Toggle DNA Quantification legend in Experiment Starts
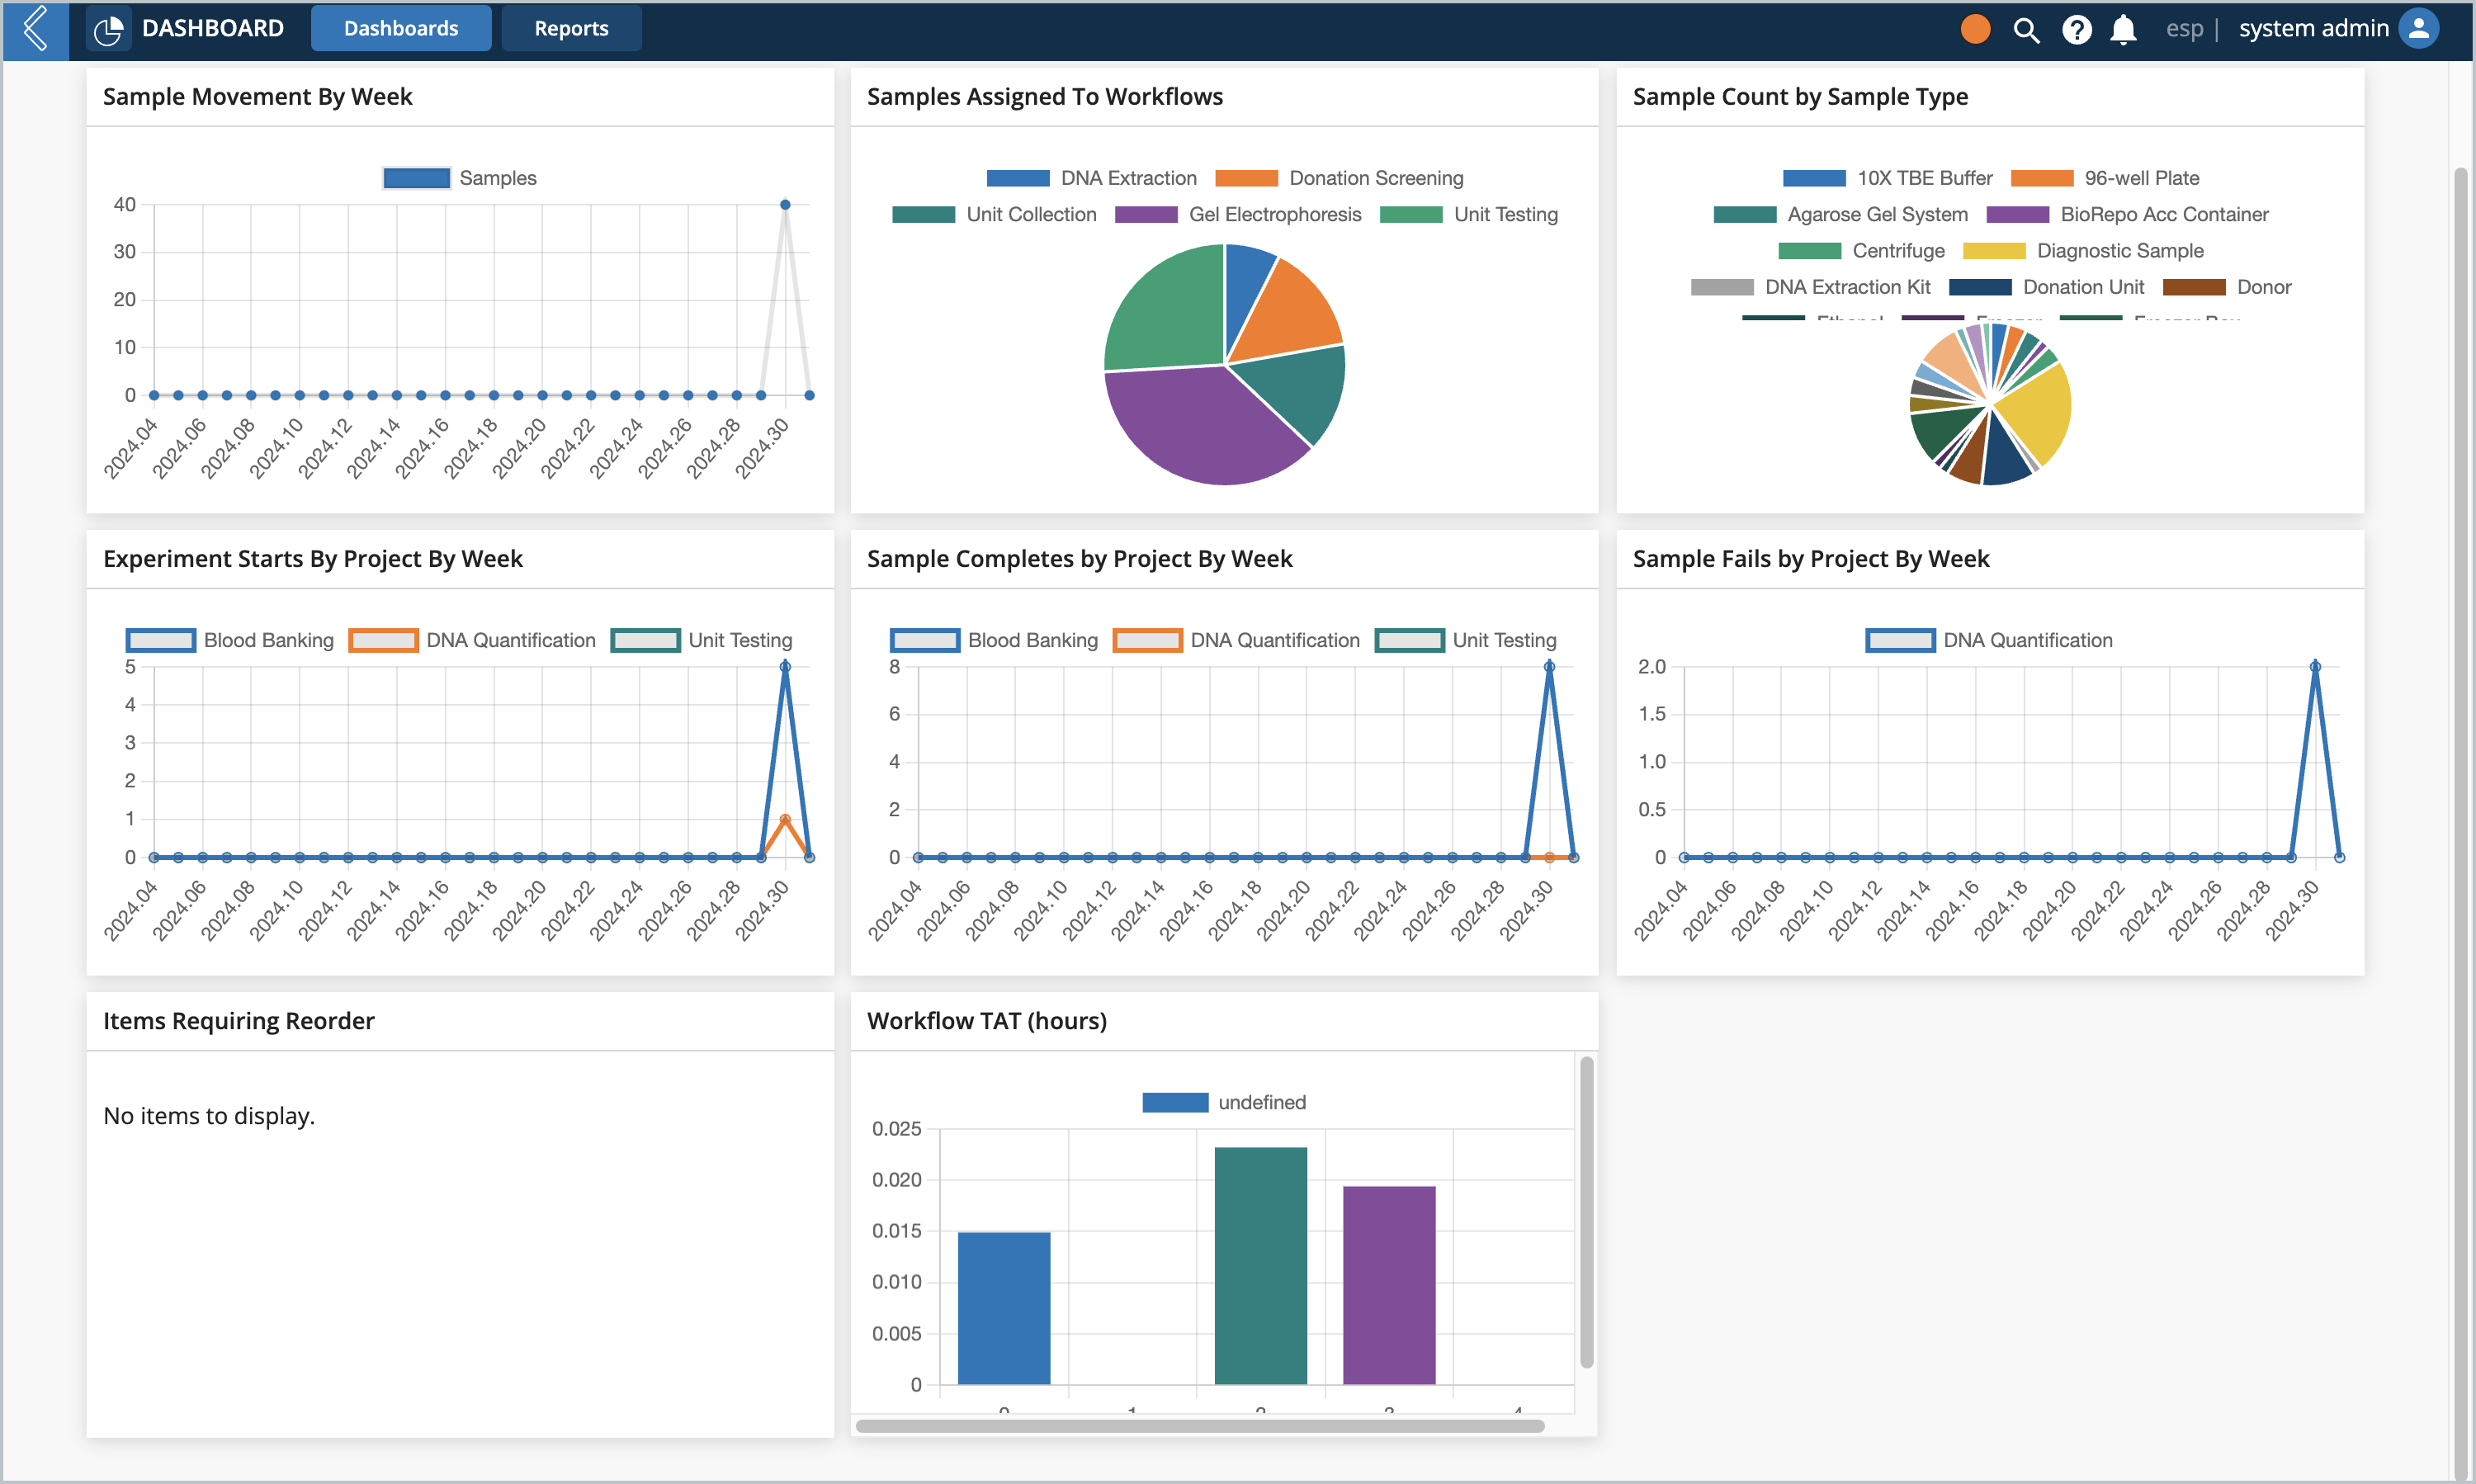The image size is (2476, 1484). tap(472, 641)
